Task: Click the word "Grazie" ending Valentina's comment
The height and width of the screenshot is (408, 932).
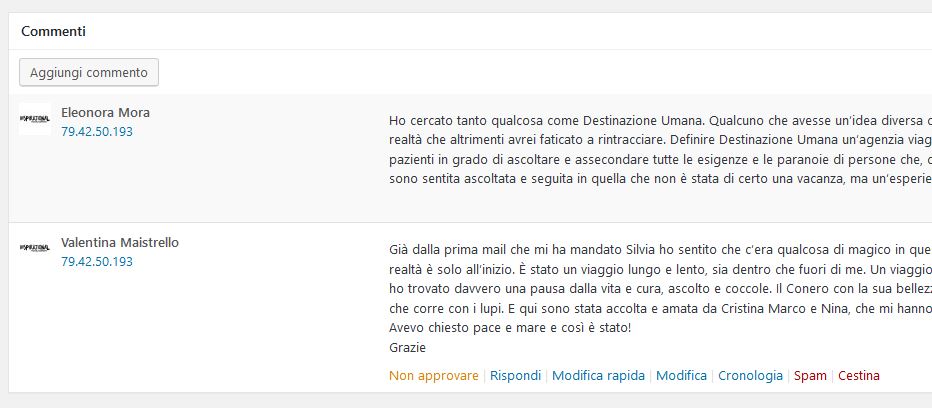Action: (x=407, y=348)
